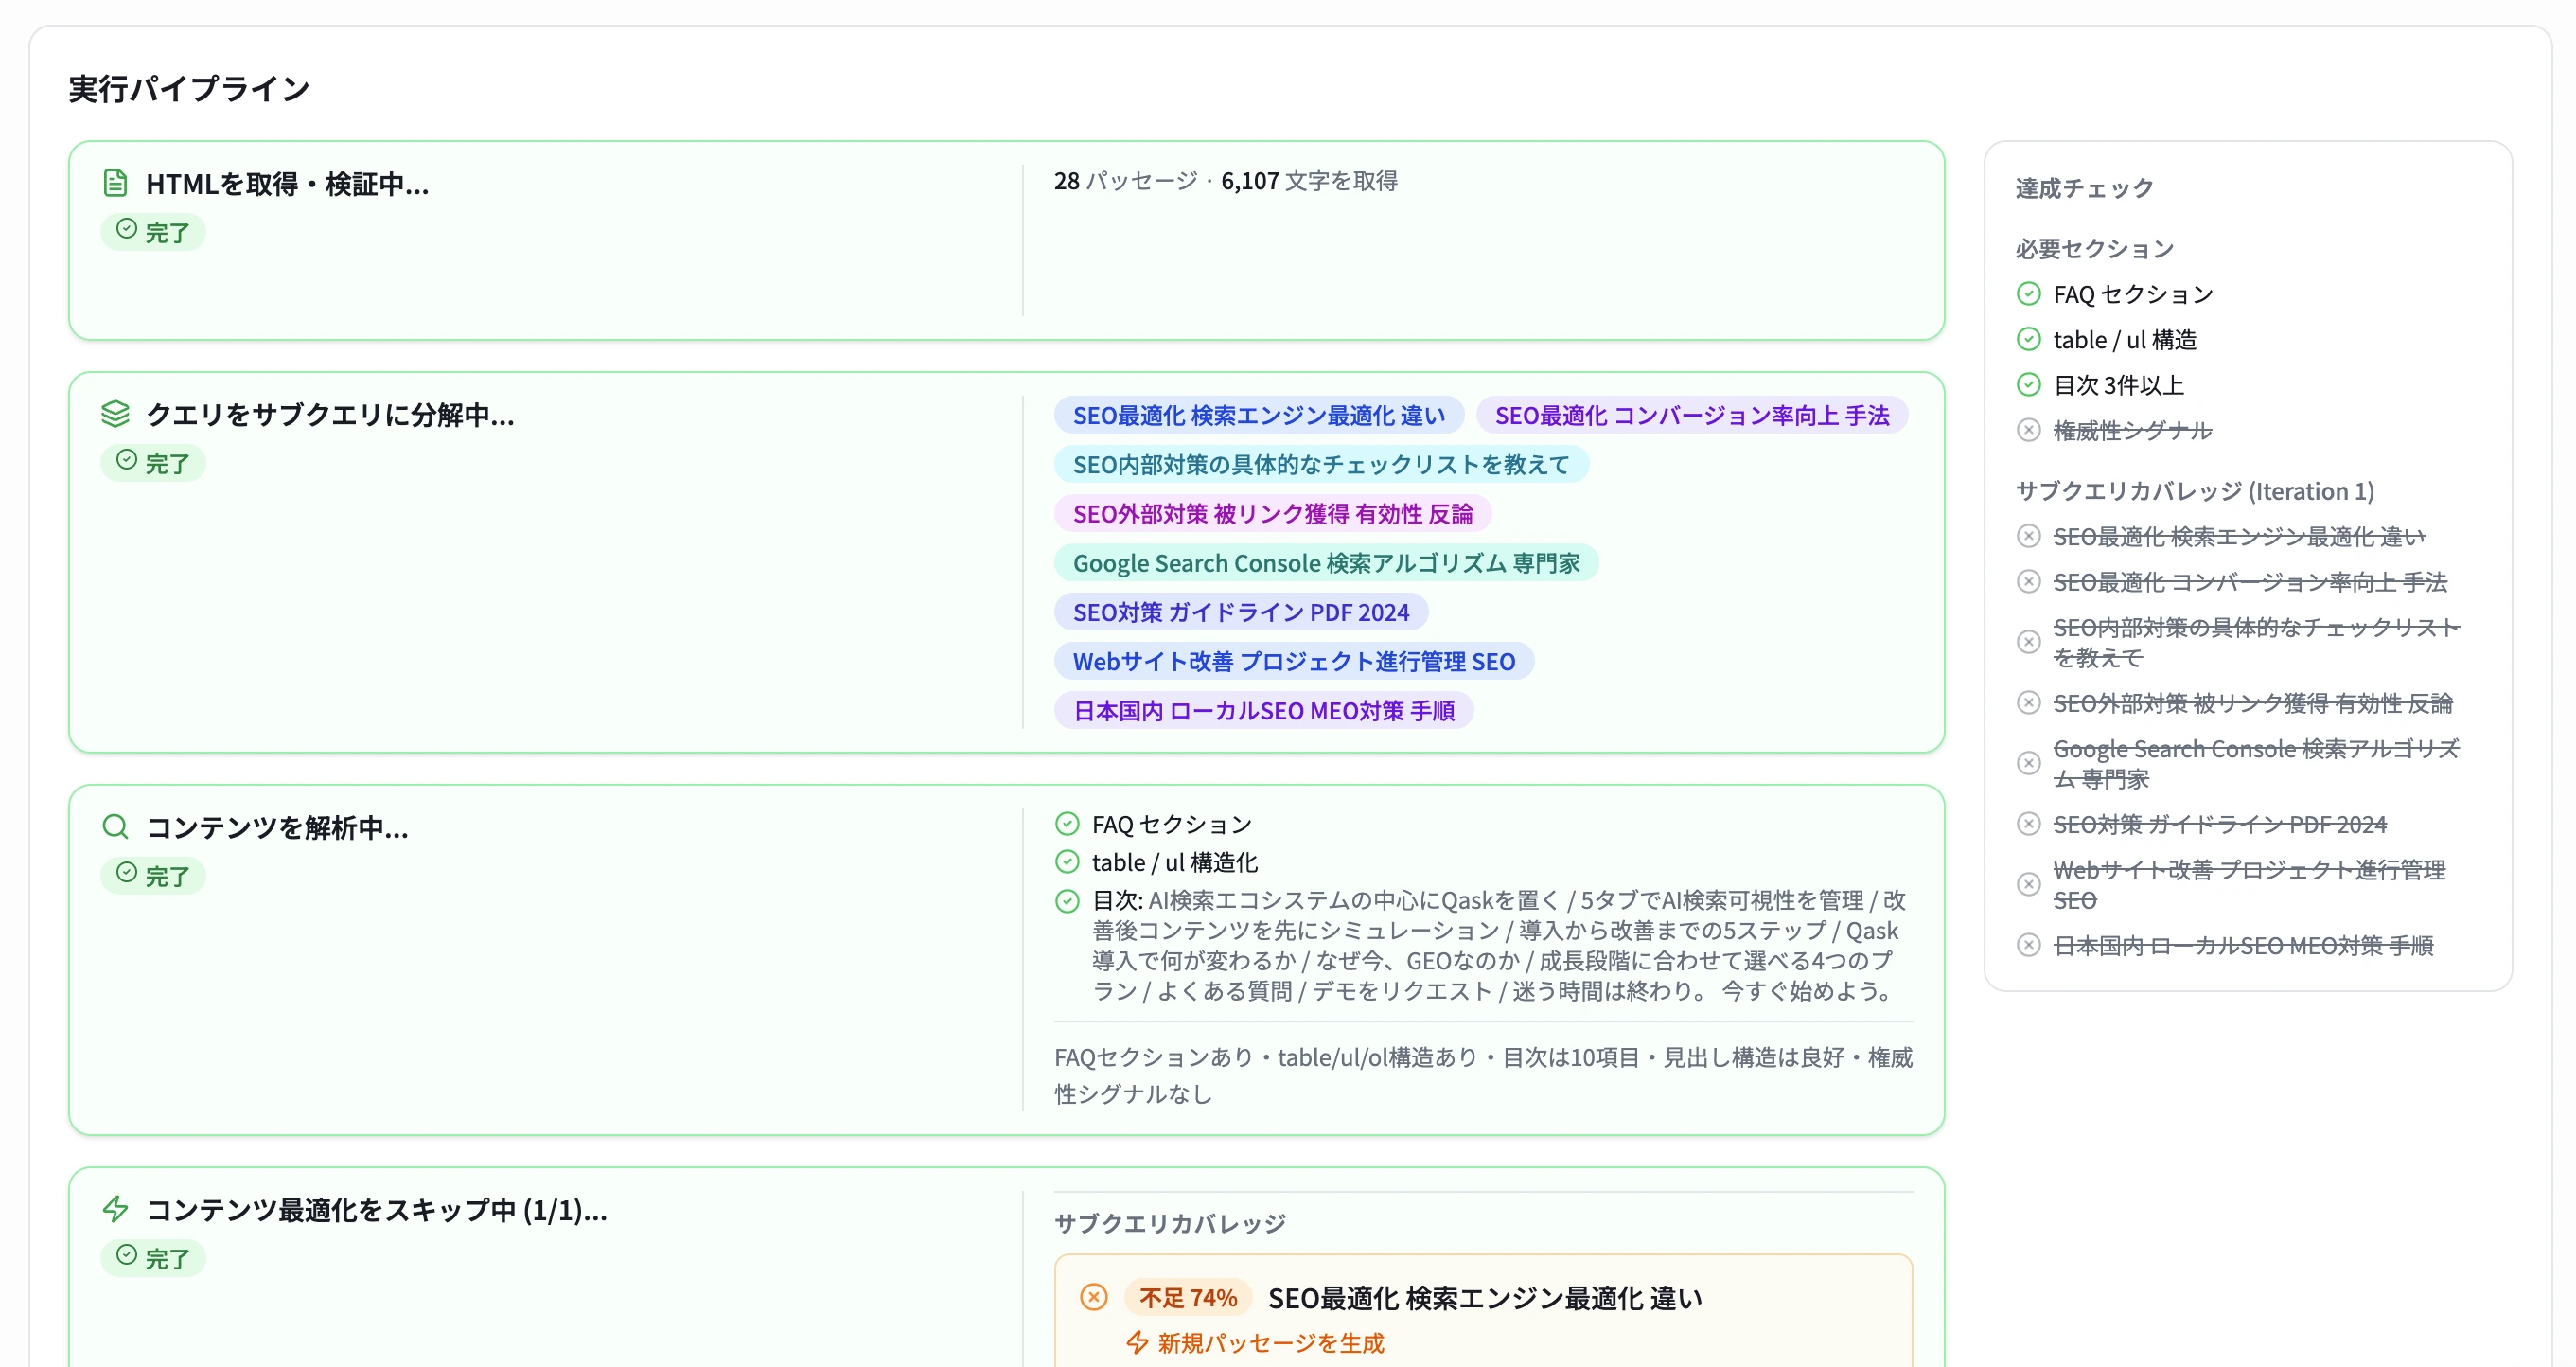Open 新規パッセージを生成

coord(1270,1343)
